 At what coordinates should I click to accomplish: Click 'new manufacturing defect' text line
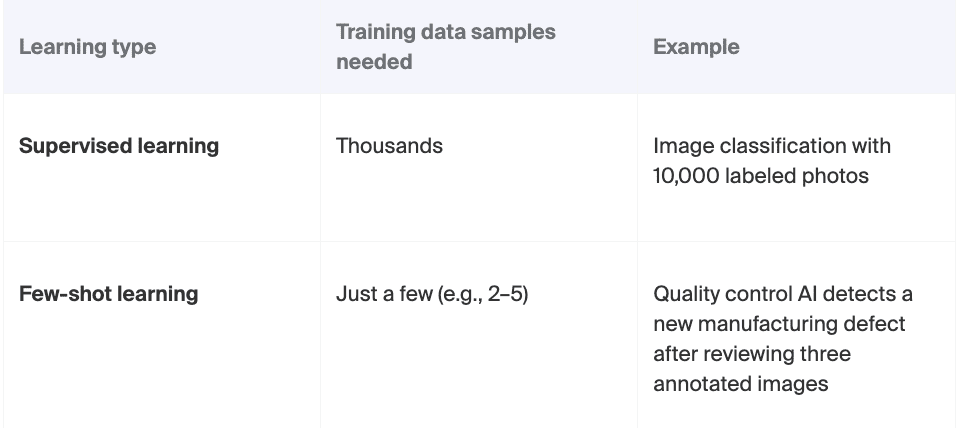pyautogui.click(x=779, y=324)
